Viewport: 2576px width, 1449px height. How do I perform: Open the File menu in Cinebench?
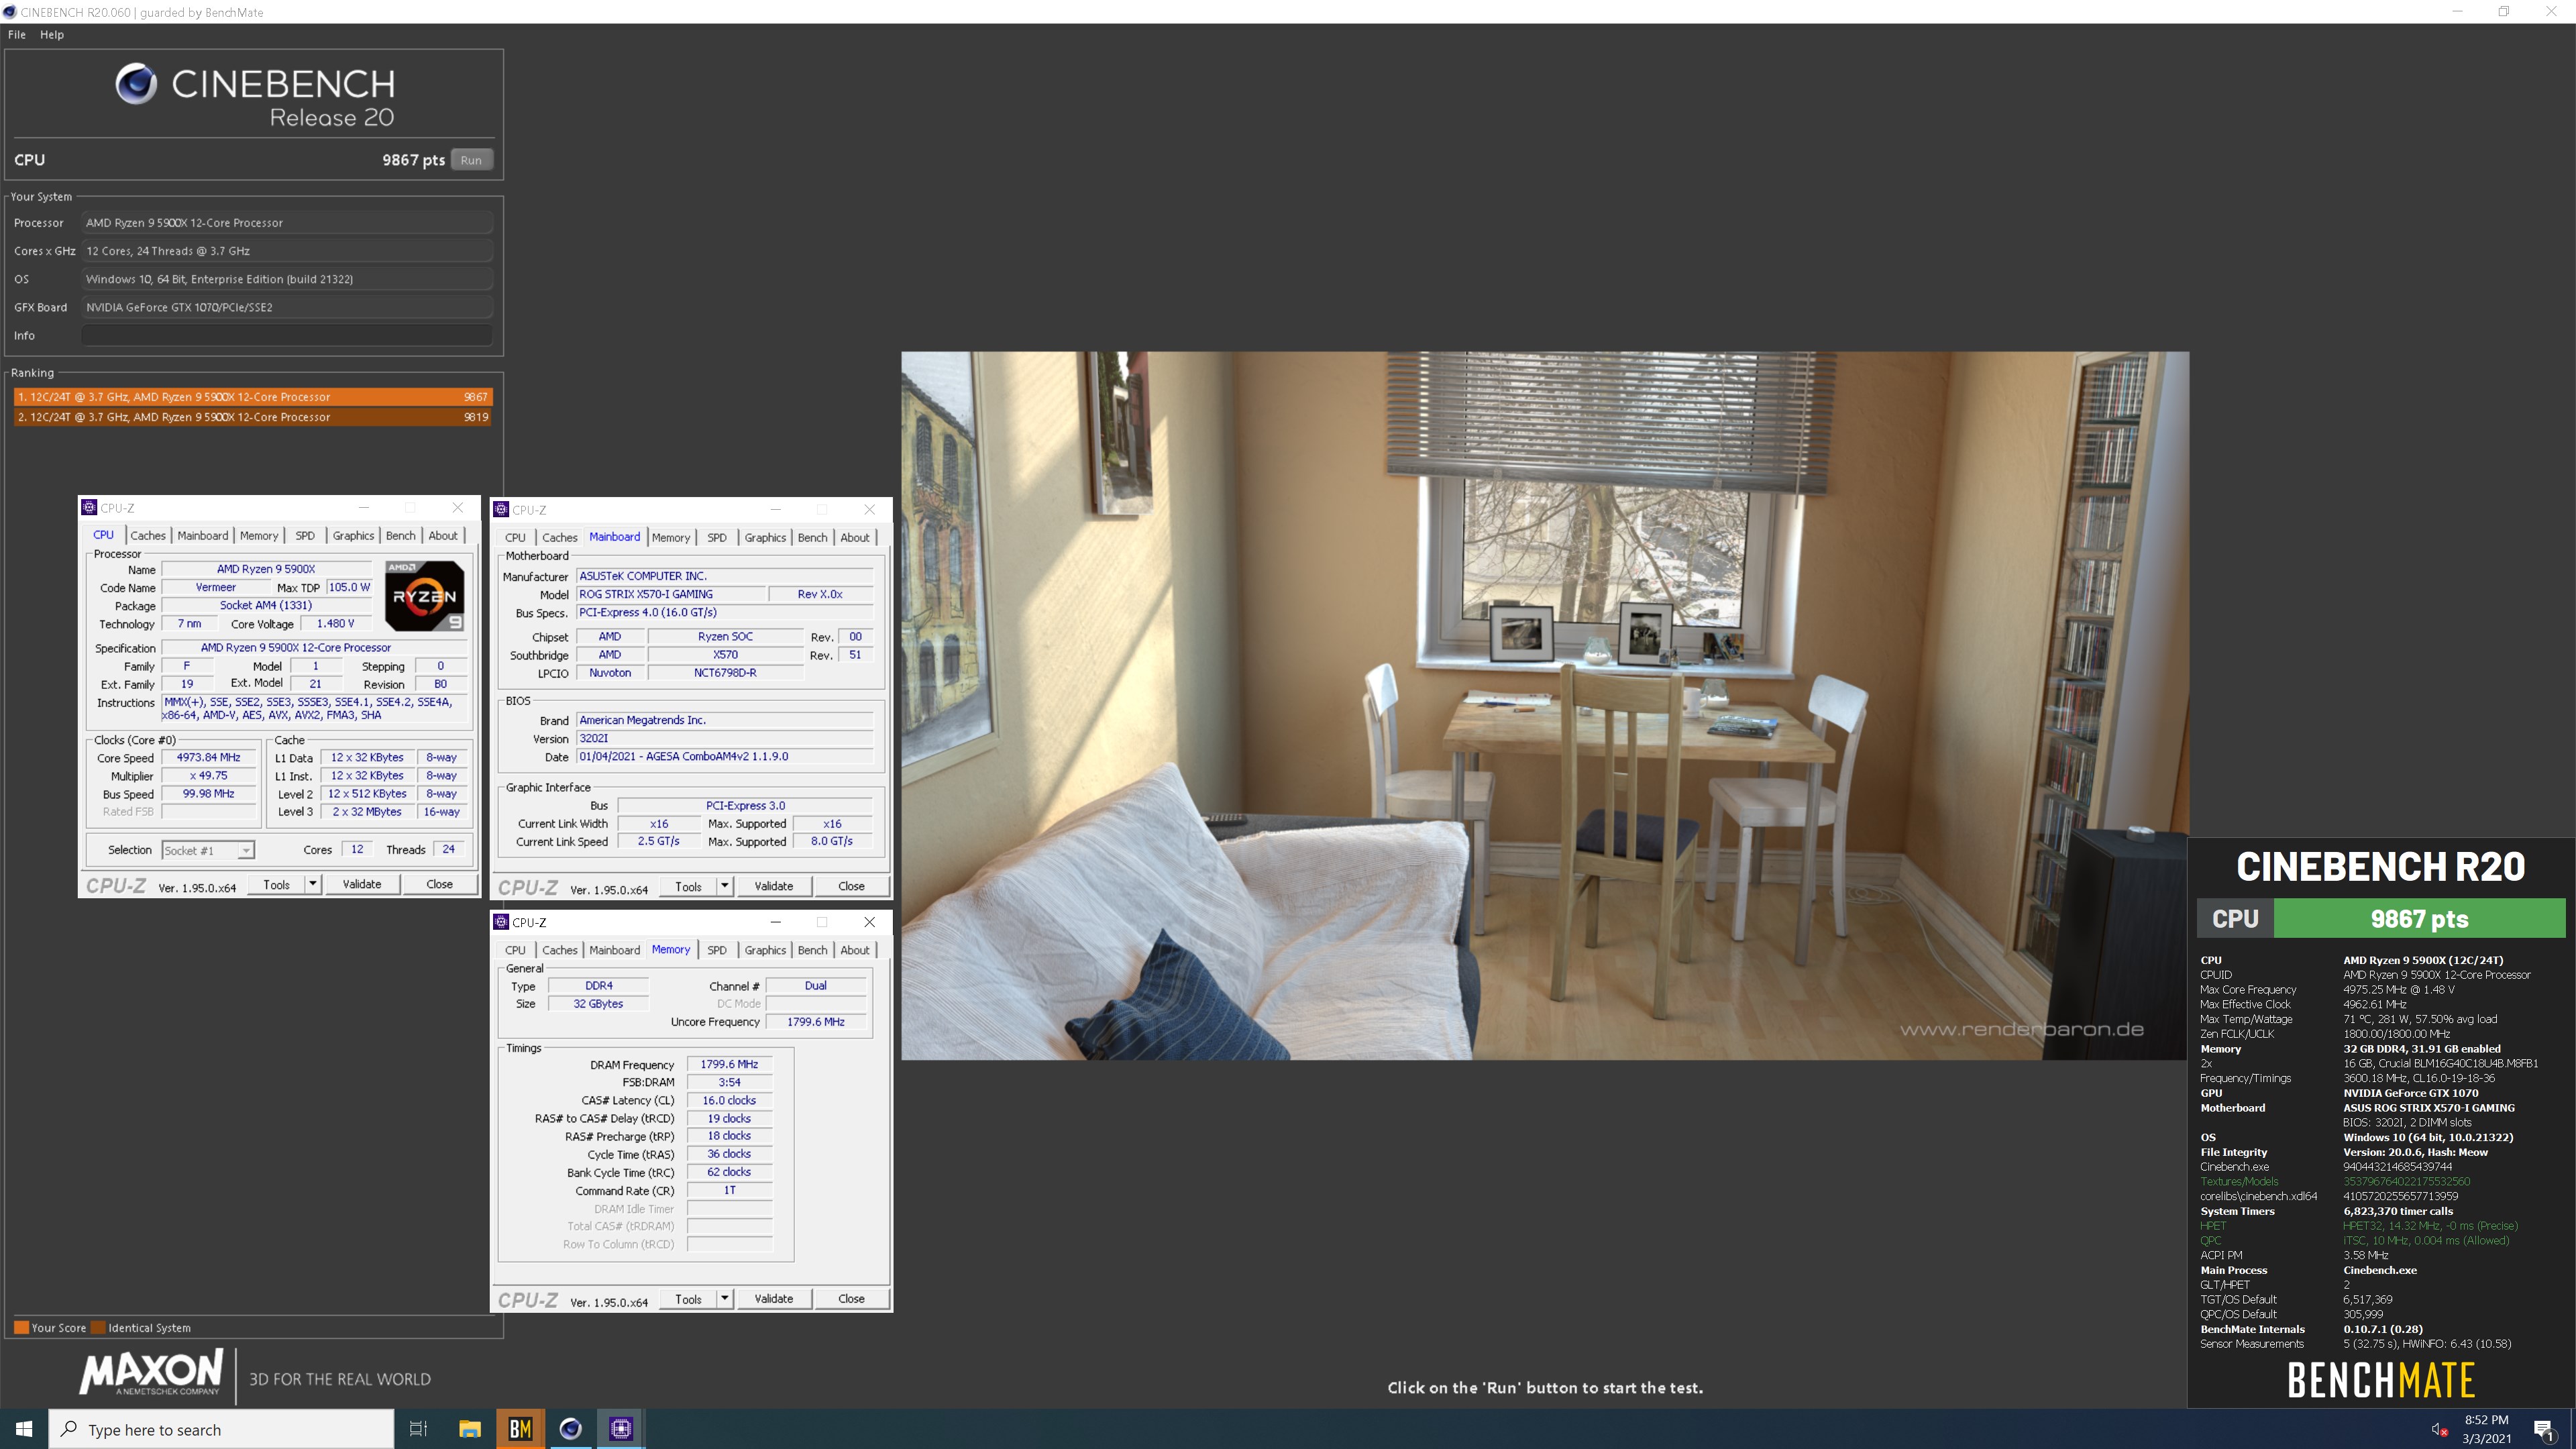pos(17,34)
